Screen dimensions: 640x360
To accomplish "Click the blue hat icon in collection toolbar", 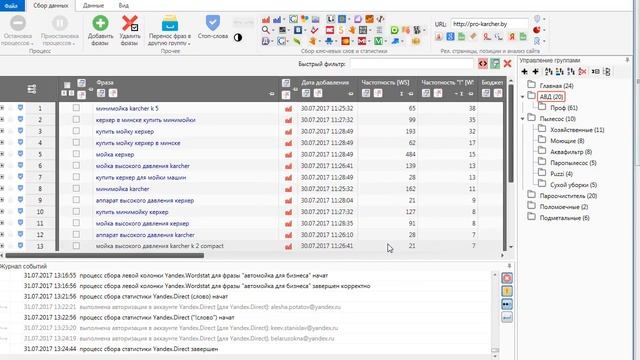I will click(x=329, y=41).
